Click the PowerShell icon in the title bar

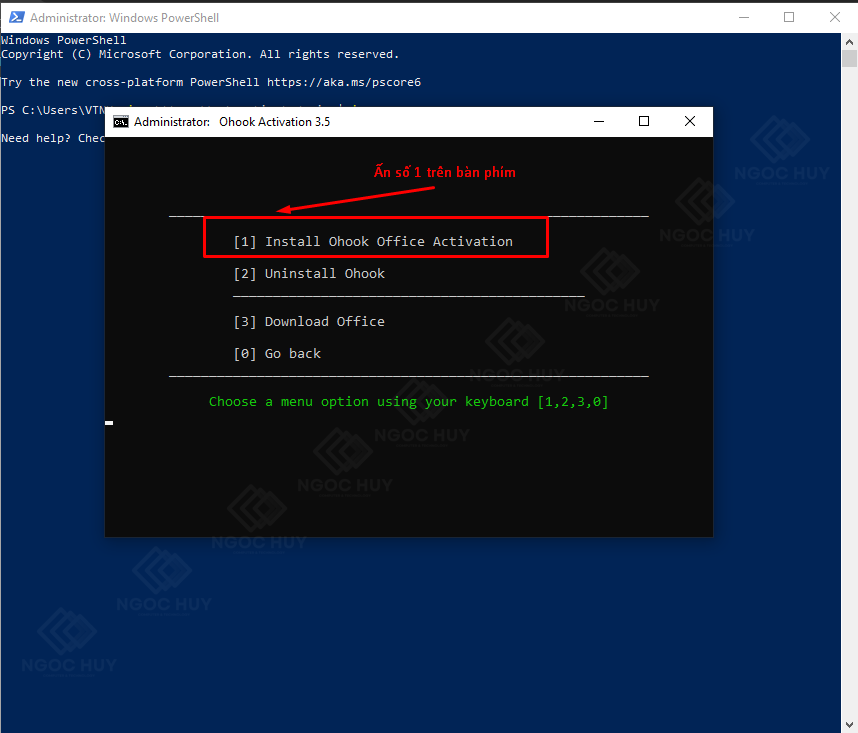16,18
